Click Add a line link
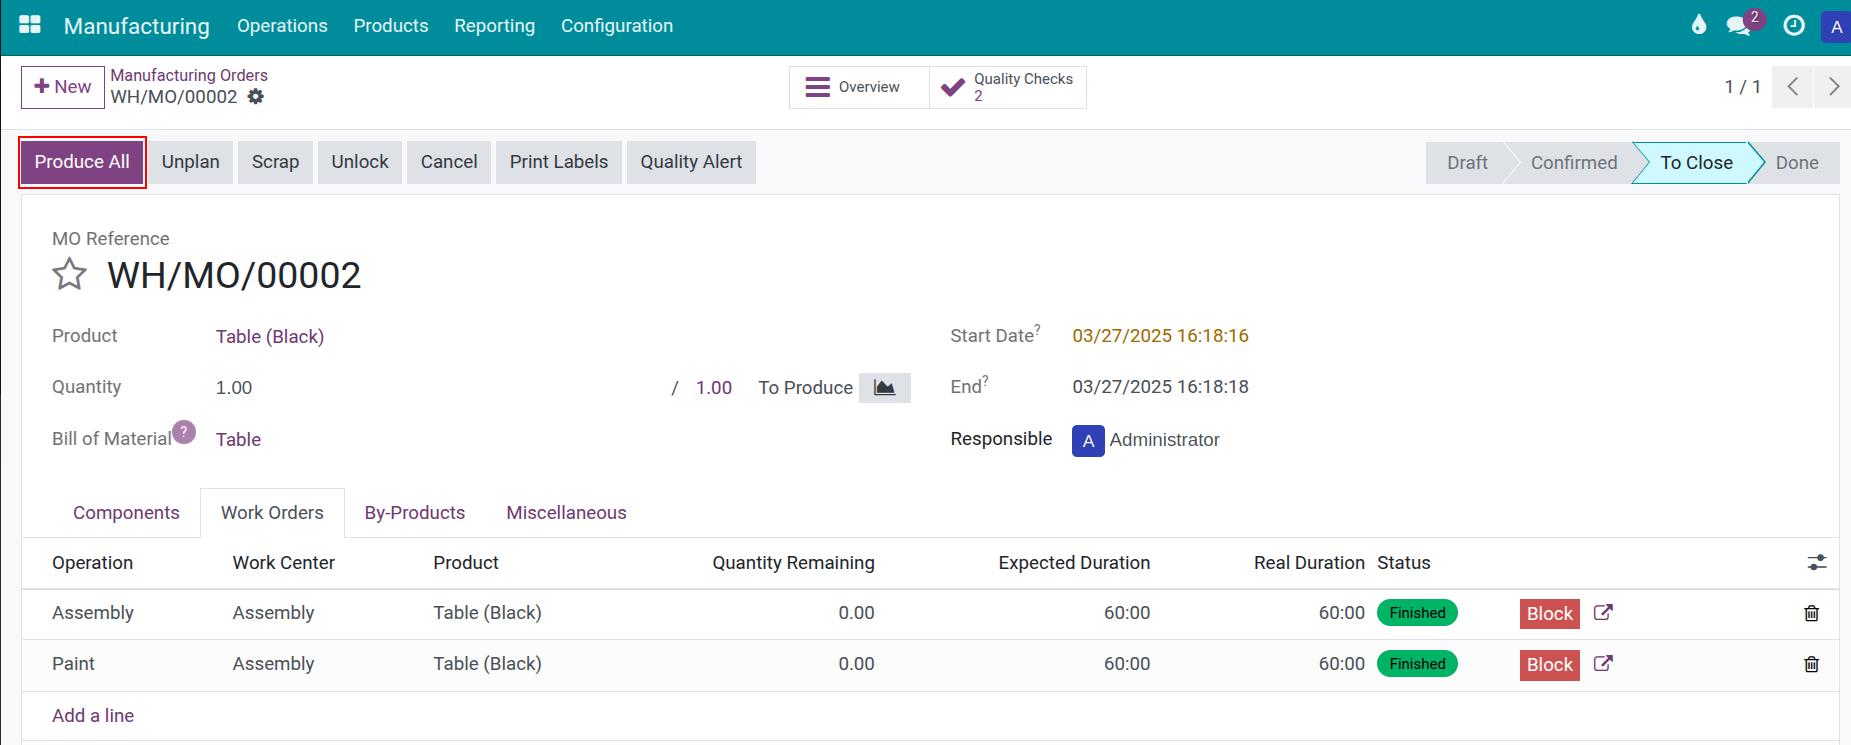This screenshot has width=1851, height=745. point(93,716)
